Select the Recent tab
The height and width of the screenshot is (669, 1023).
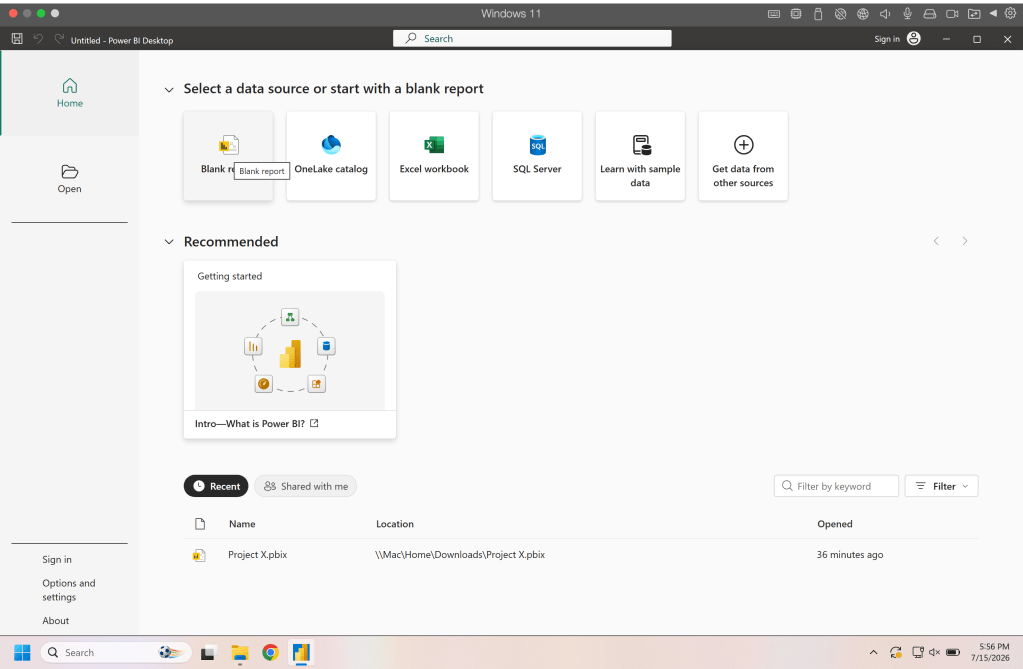pyautogui.click(x=216, y=486)
